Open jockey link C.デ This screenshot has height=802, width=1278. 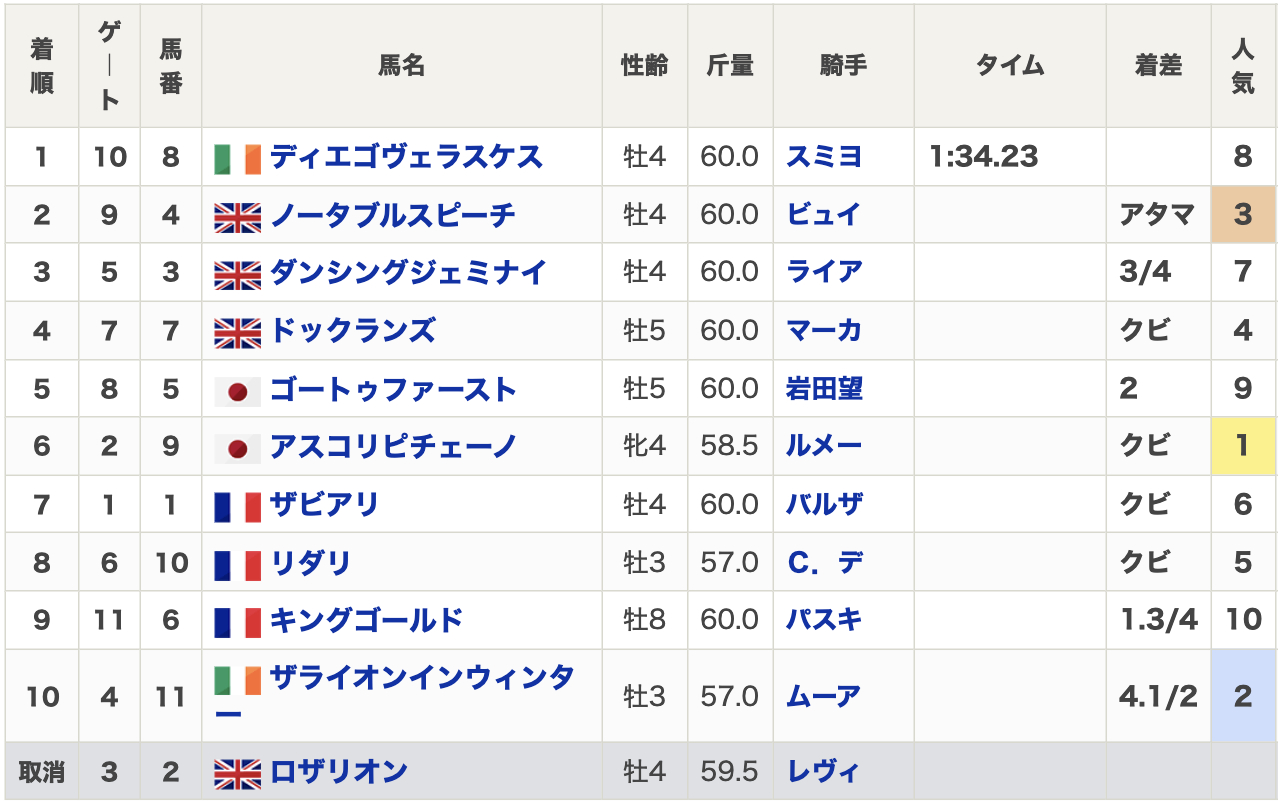click(x=824, y=562)
